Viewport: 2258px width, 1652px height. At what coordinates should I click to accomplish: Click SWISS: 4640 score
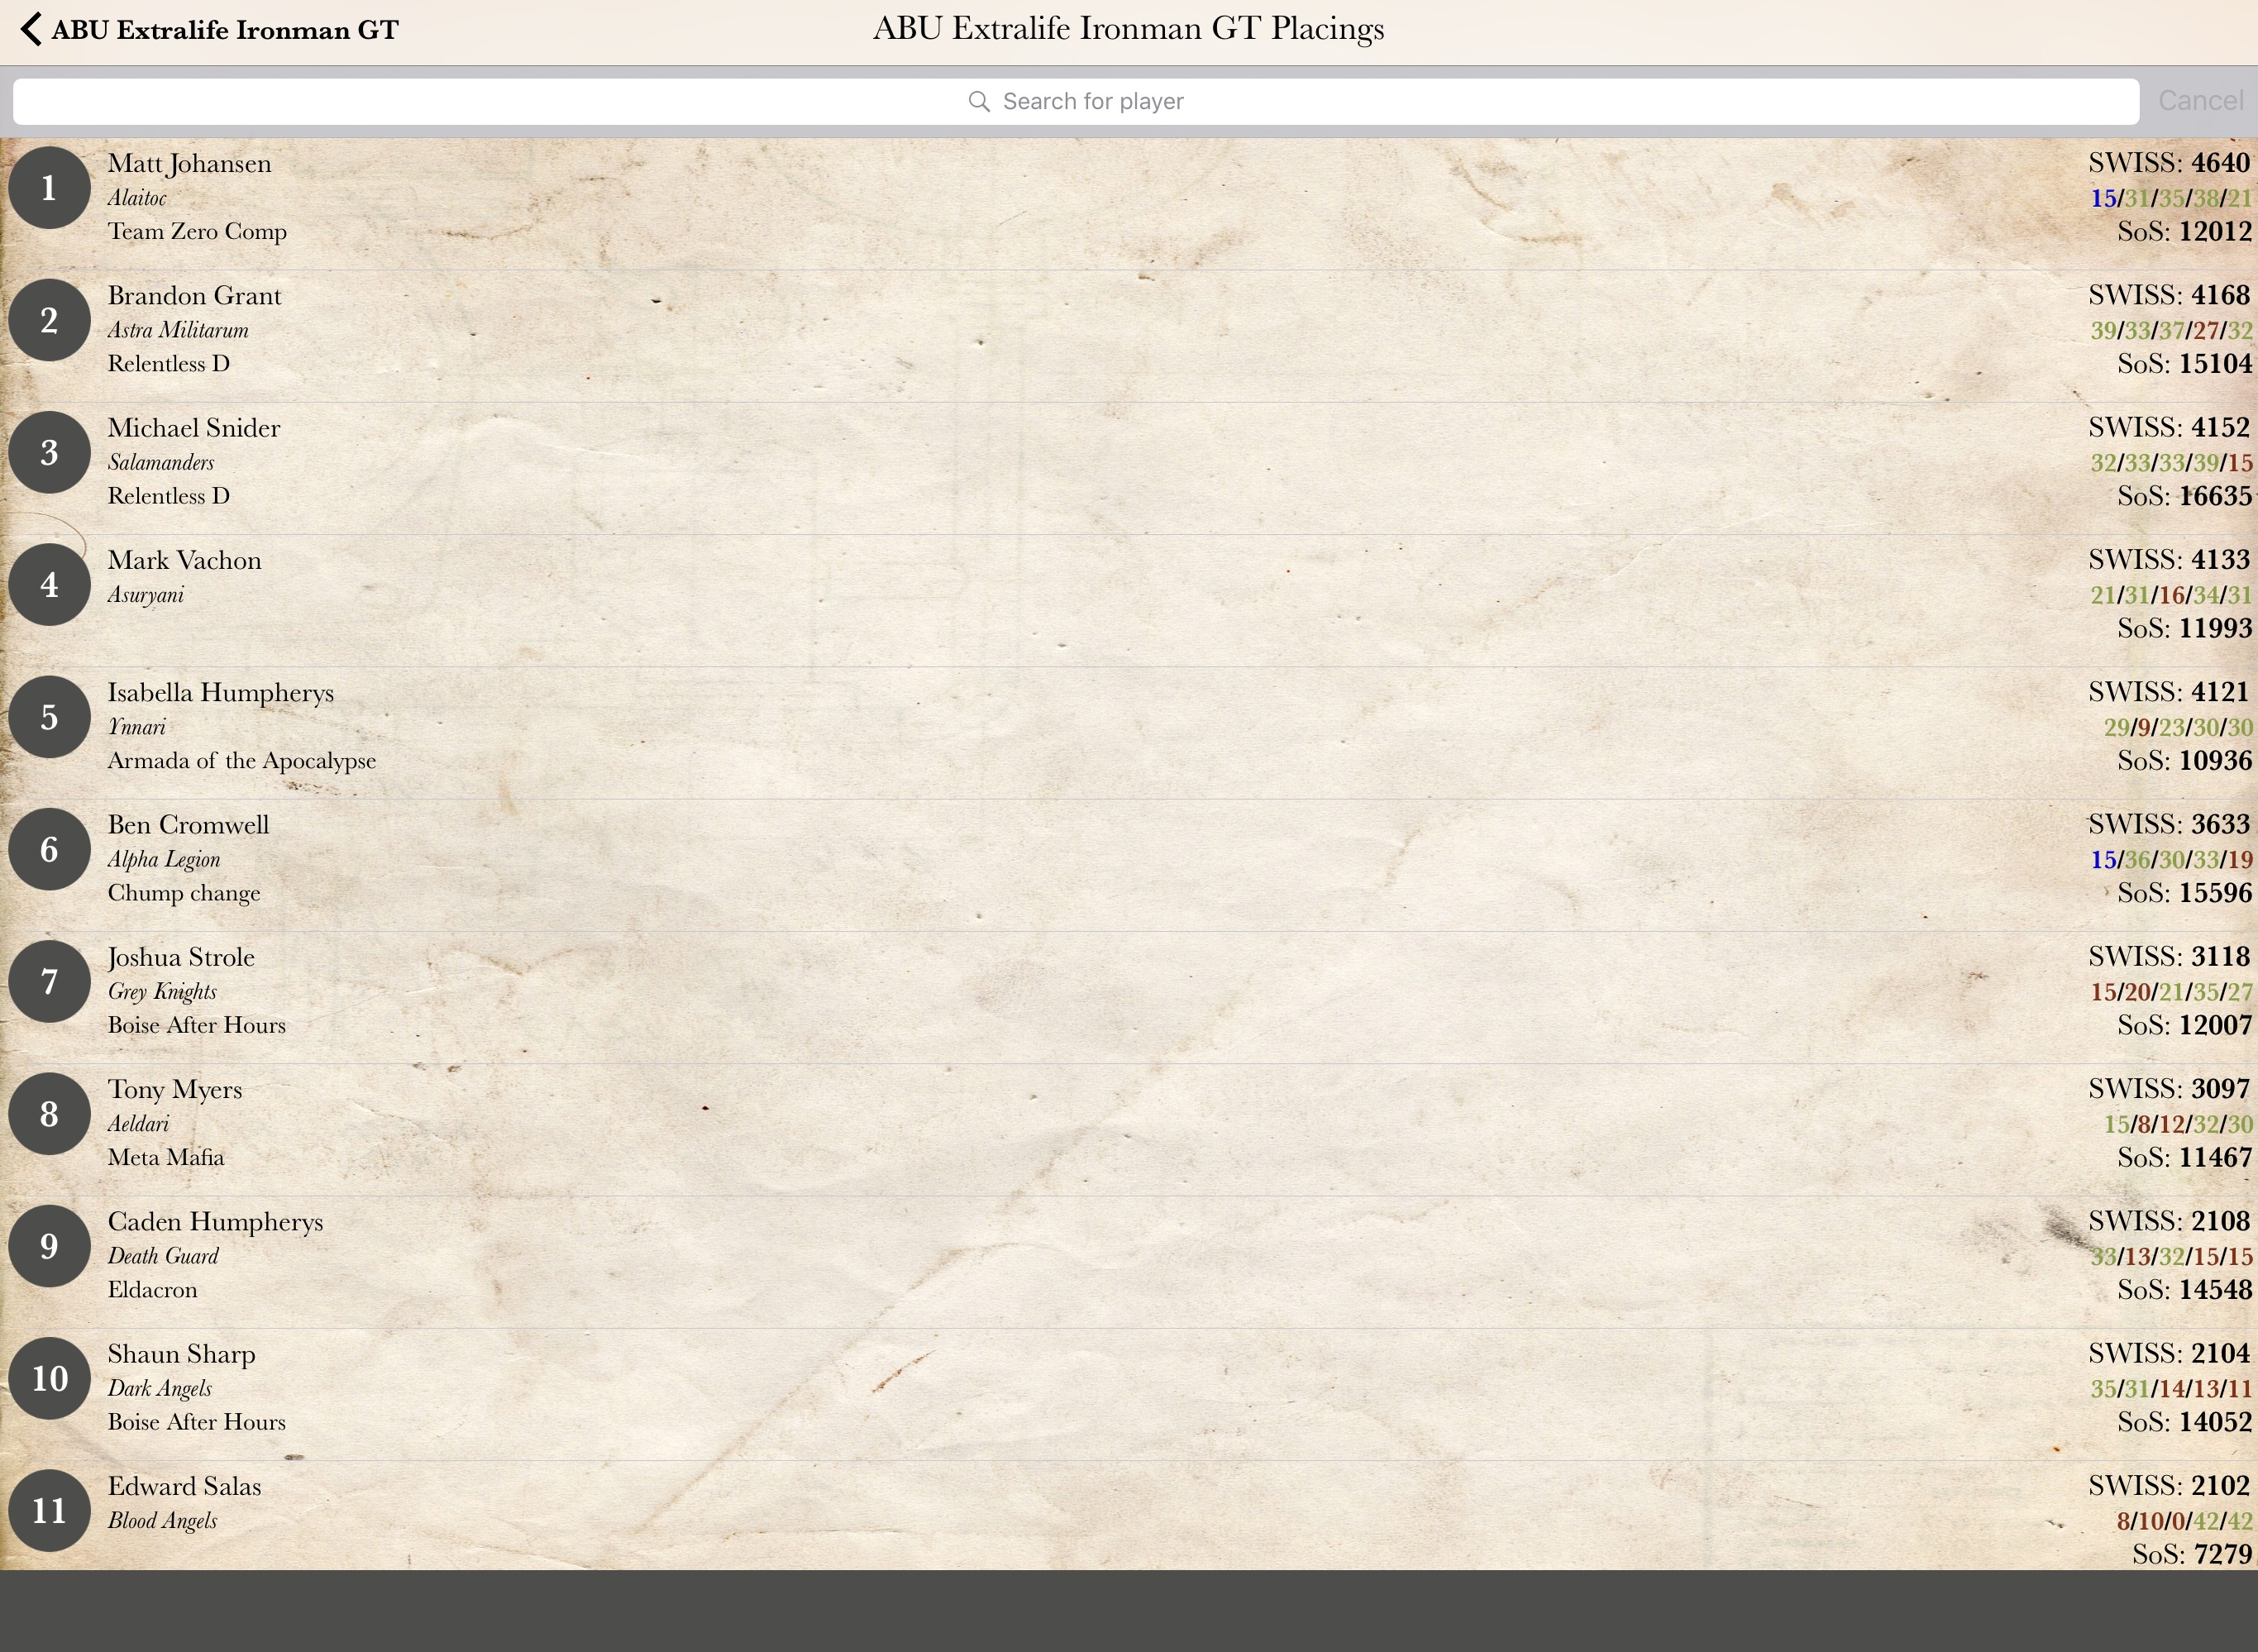pyautogui.click(x=2169, y=162)
